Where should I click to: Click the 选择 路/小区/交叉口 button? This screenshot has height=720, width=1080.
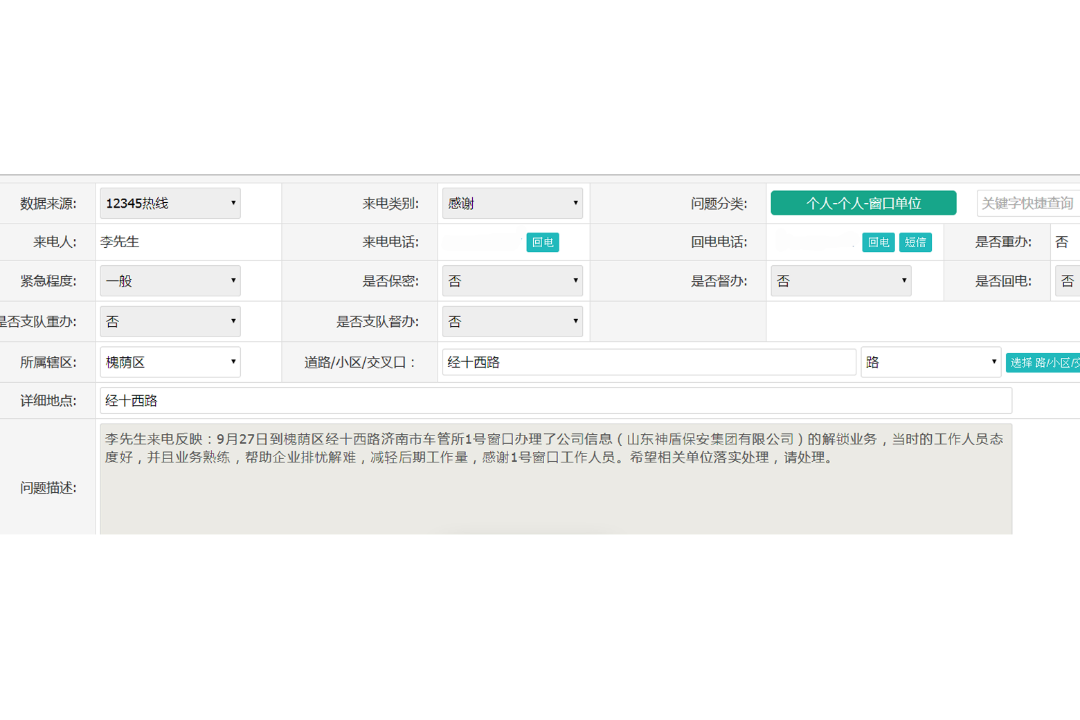tap(1042, 362)
